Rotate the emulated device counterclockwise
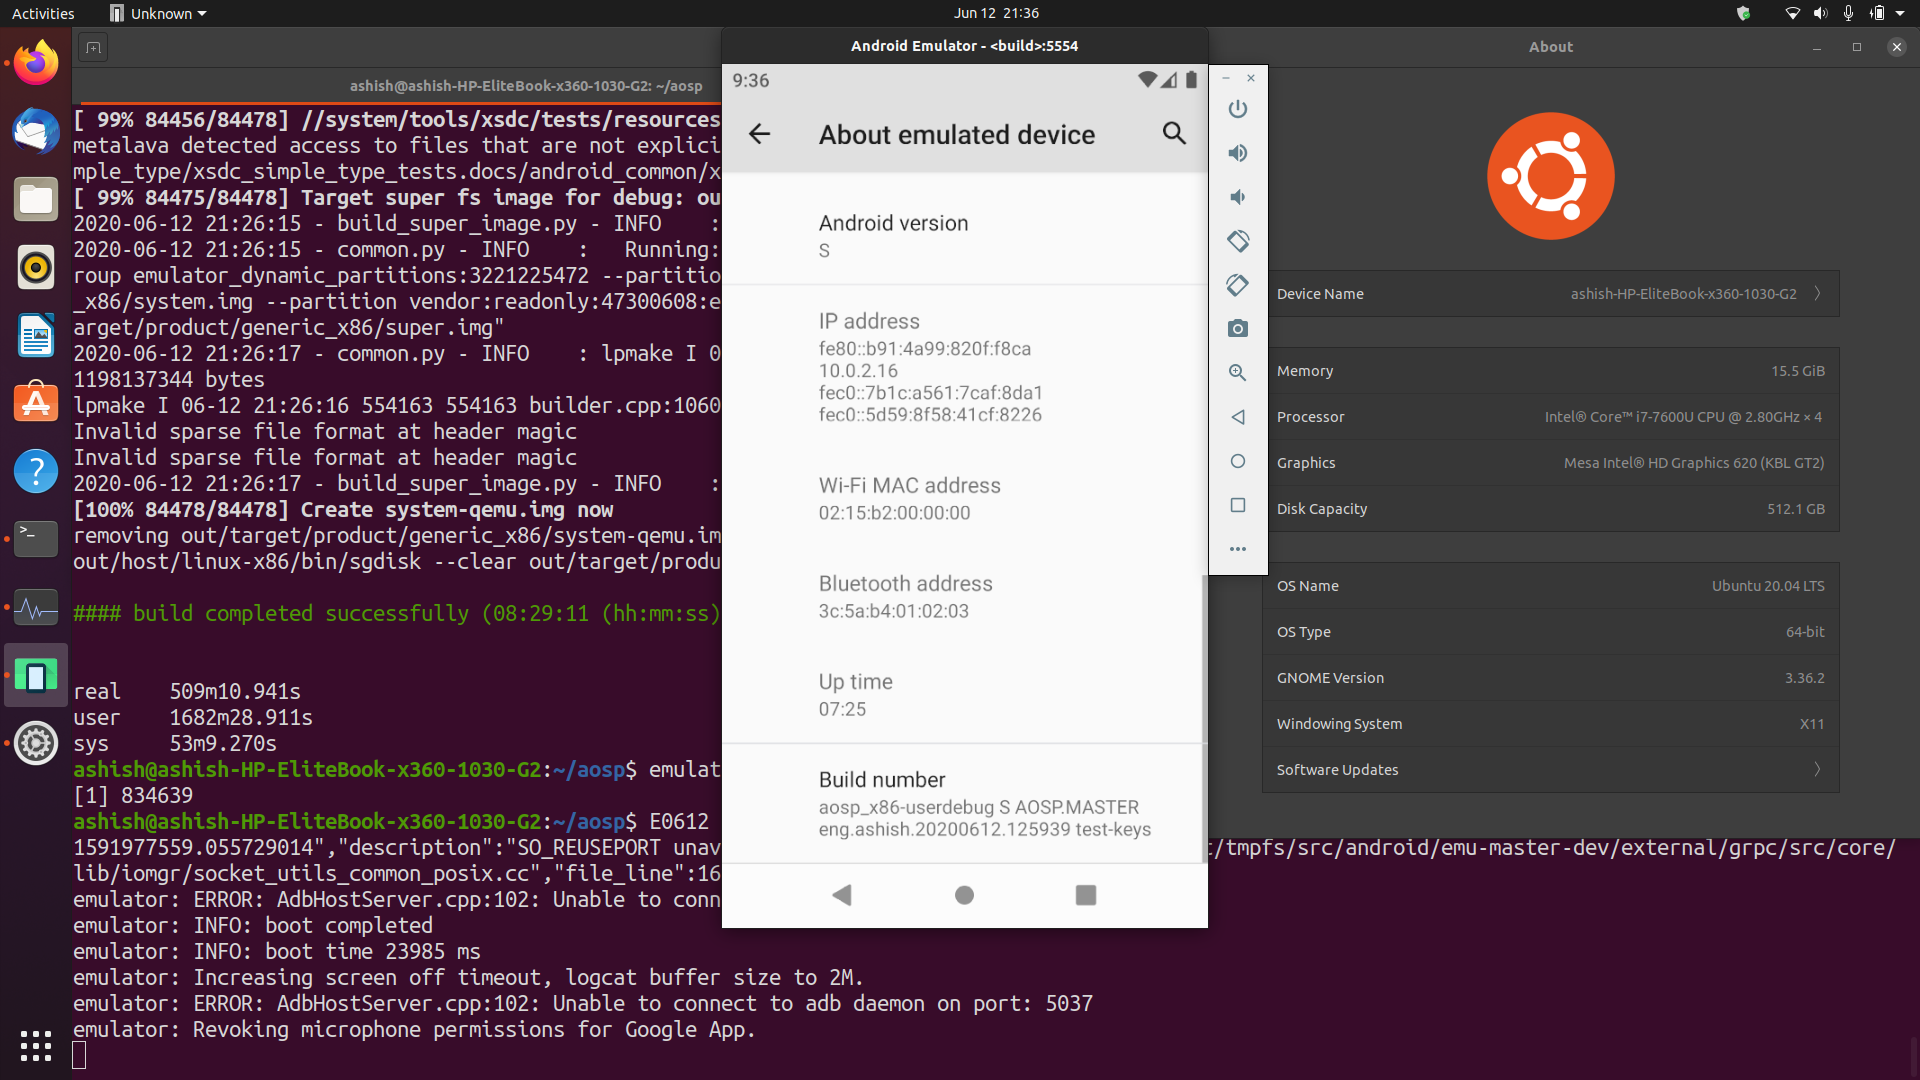The image size is (1920, 1080). click(1238, 241)
